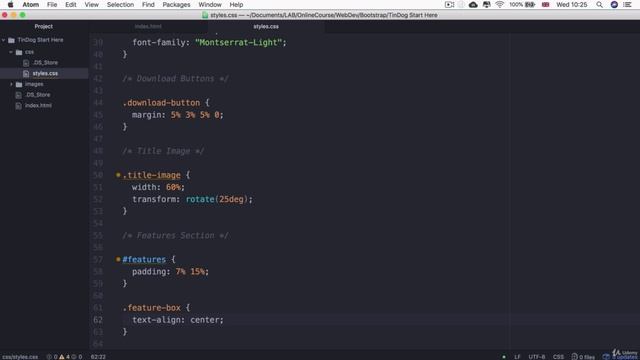The width and height of the screenshot is (640, 360).
Task: Open the Selection menu
Action: coord(120,4)
